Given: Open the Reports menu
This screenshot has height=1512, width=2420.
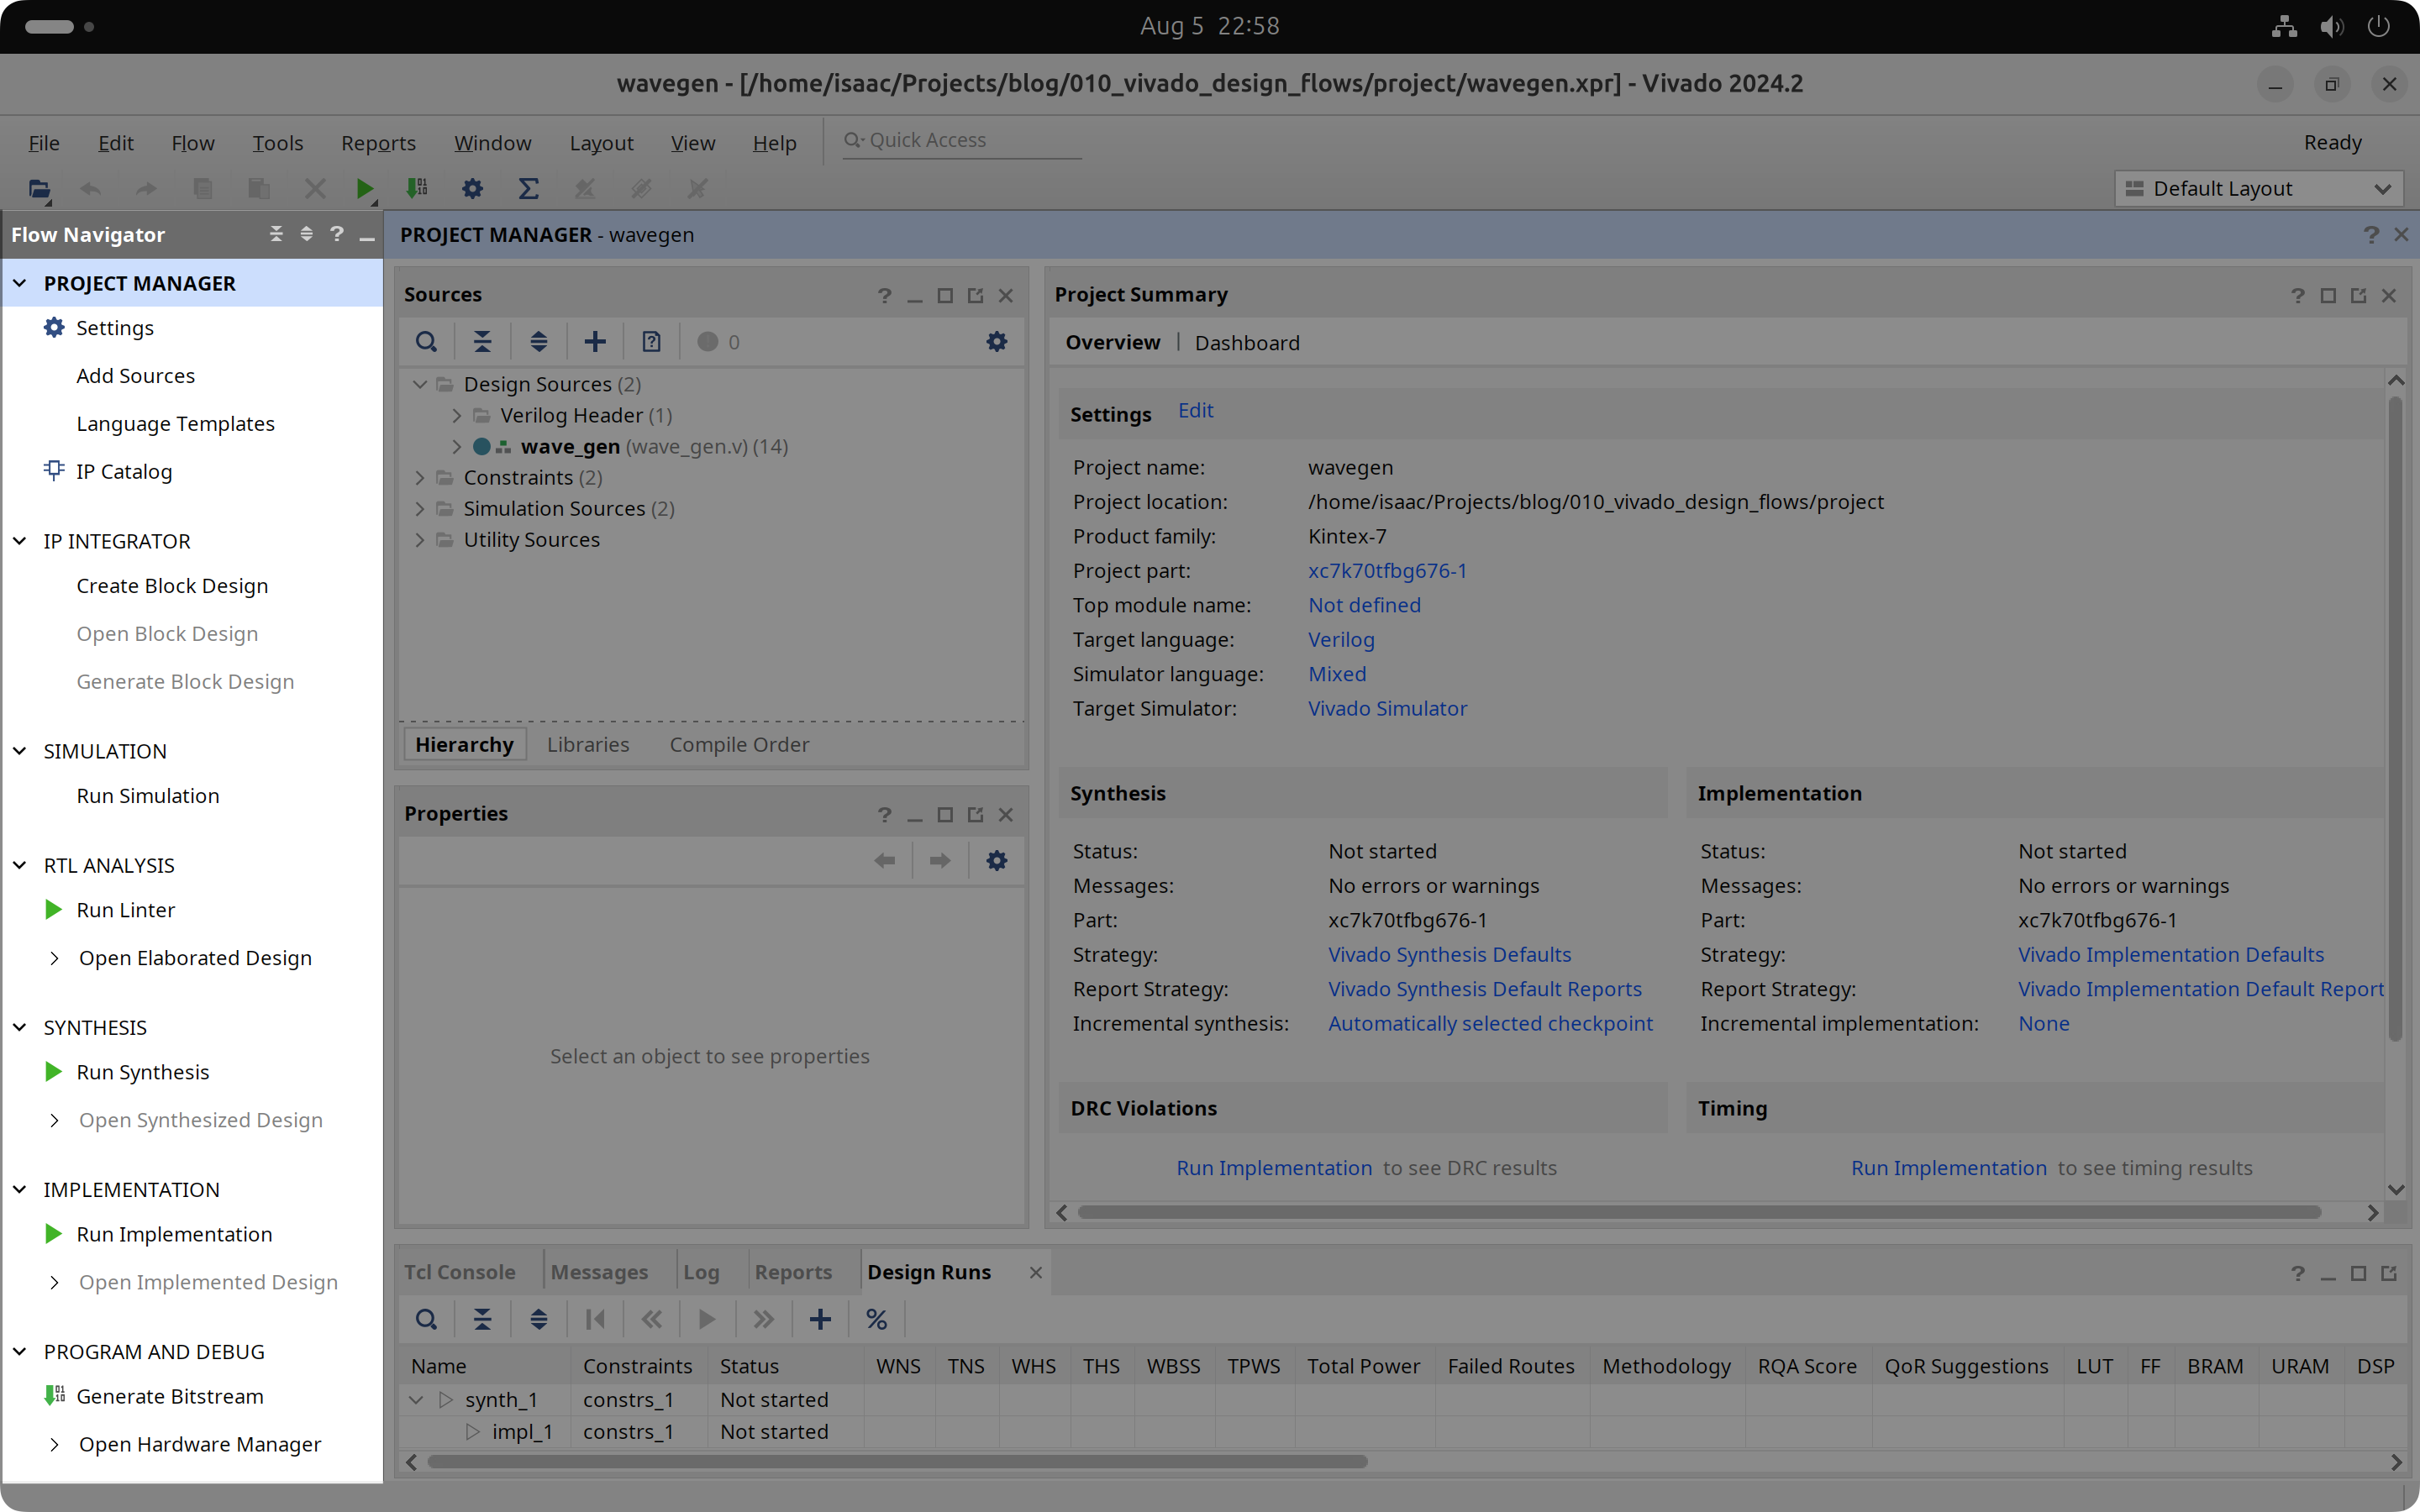Looking at the screenshot, I should click(x=378, y=143).
